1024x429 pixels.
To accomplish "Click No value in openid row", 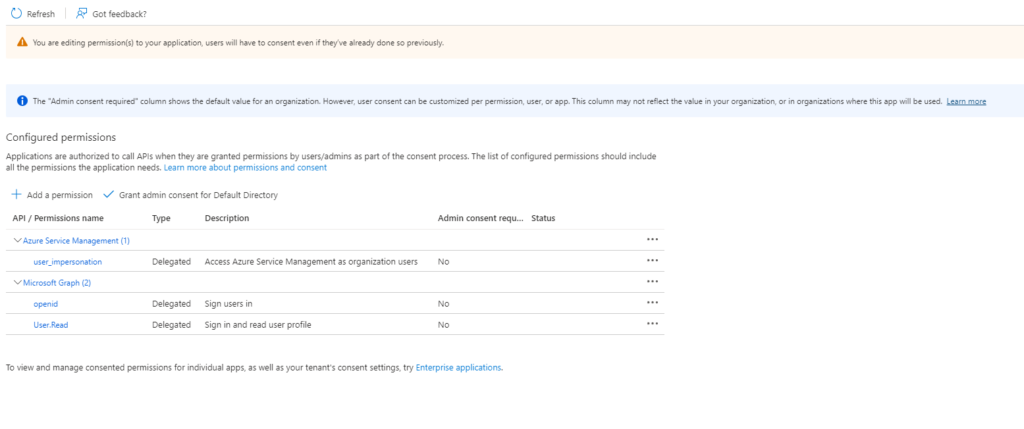I will click(x=443, y=304).
